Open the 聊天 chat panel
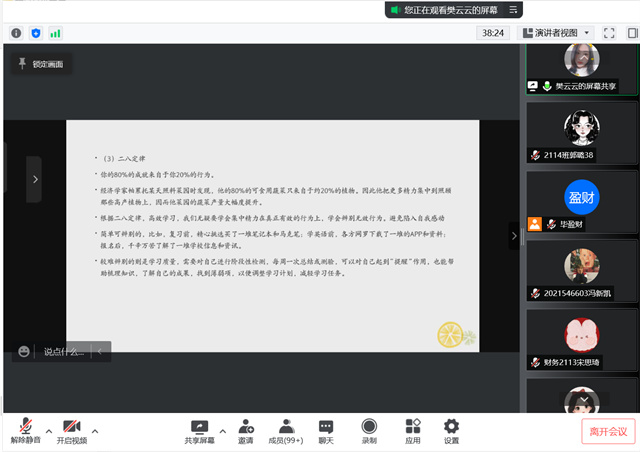 [326, 432]
